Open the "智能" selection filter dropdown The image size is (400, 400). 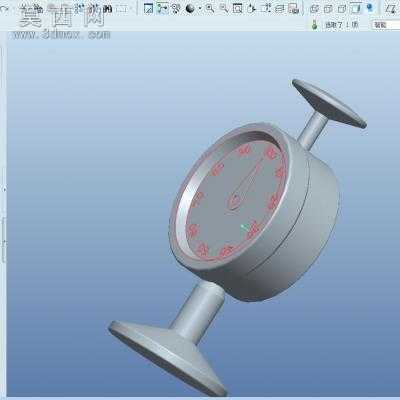point(385,25)
